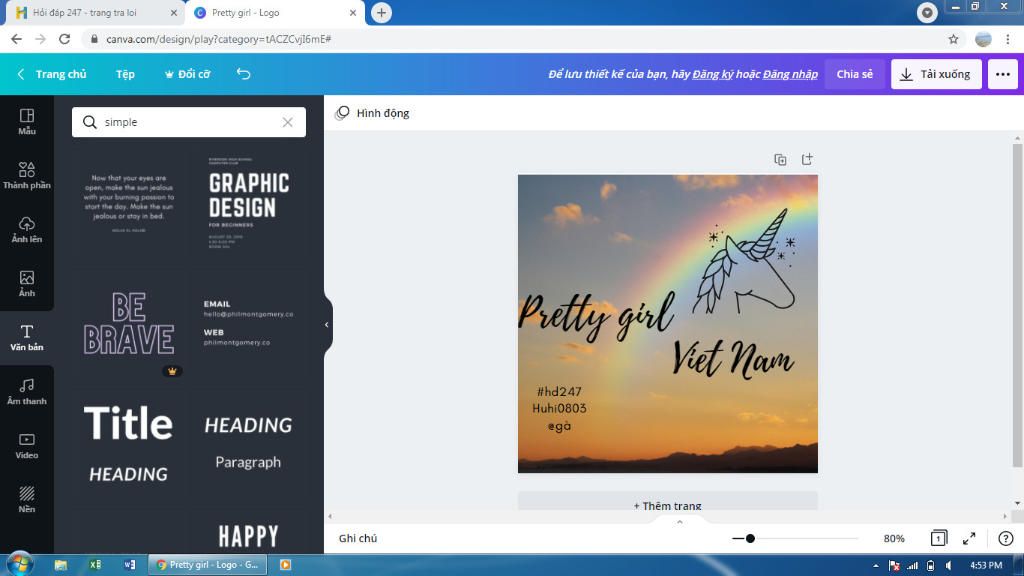
Task: Open the 80% zoom level dropdown
Action: coord(894,539)
